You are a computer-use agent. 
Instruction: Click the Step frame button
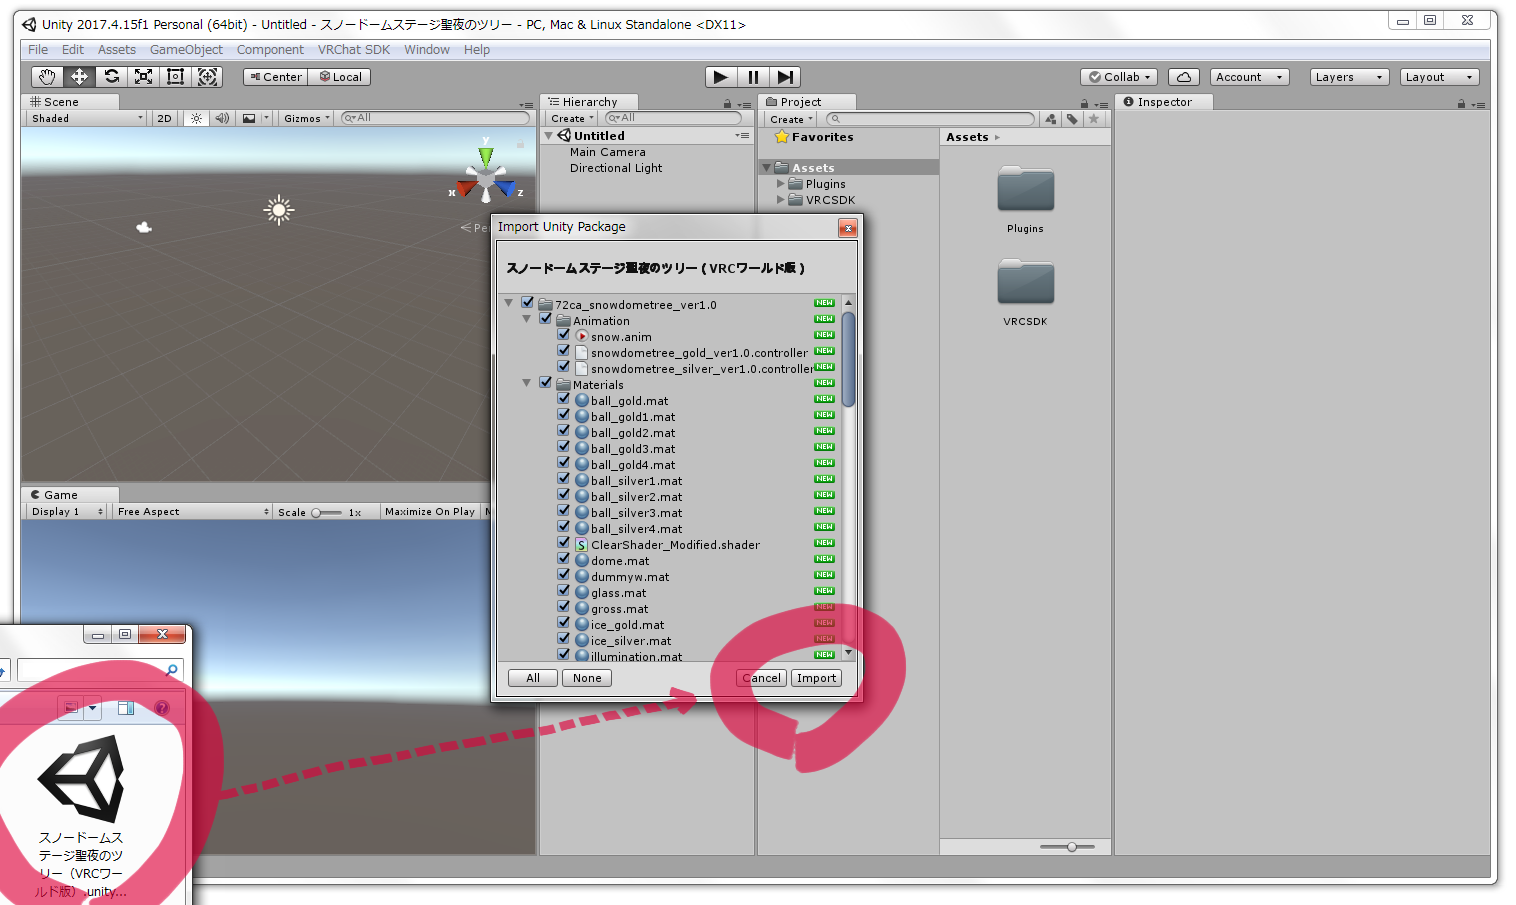[786, 77]
